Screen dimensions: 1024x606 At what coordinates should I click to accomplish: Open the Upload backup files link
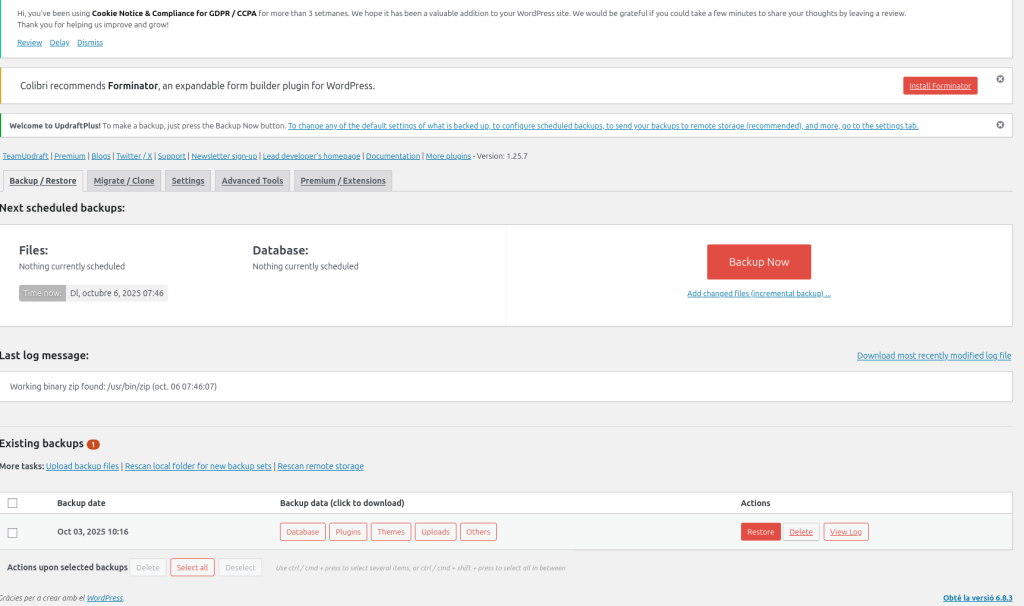point(82,466)
